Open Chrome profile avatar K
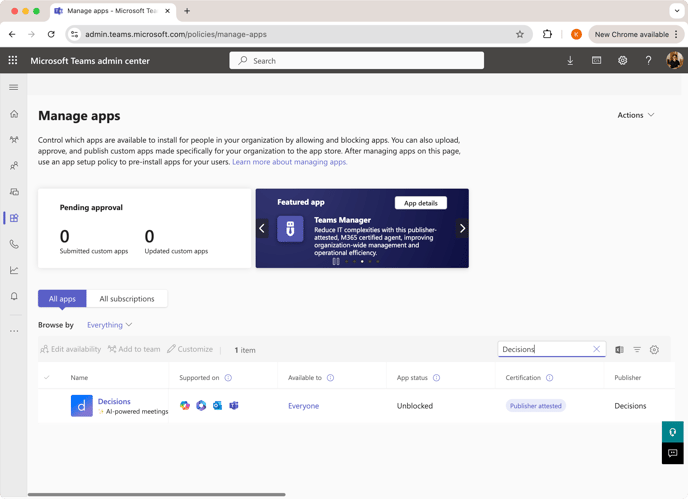 (576, 34)
